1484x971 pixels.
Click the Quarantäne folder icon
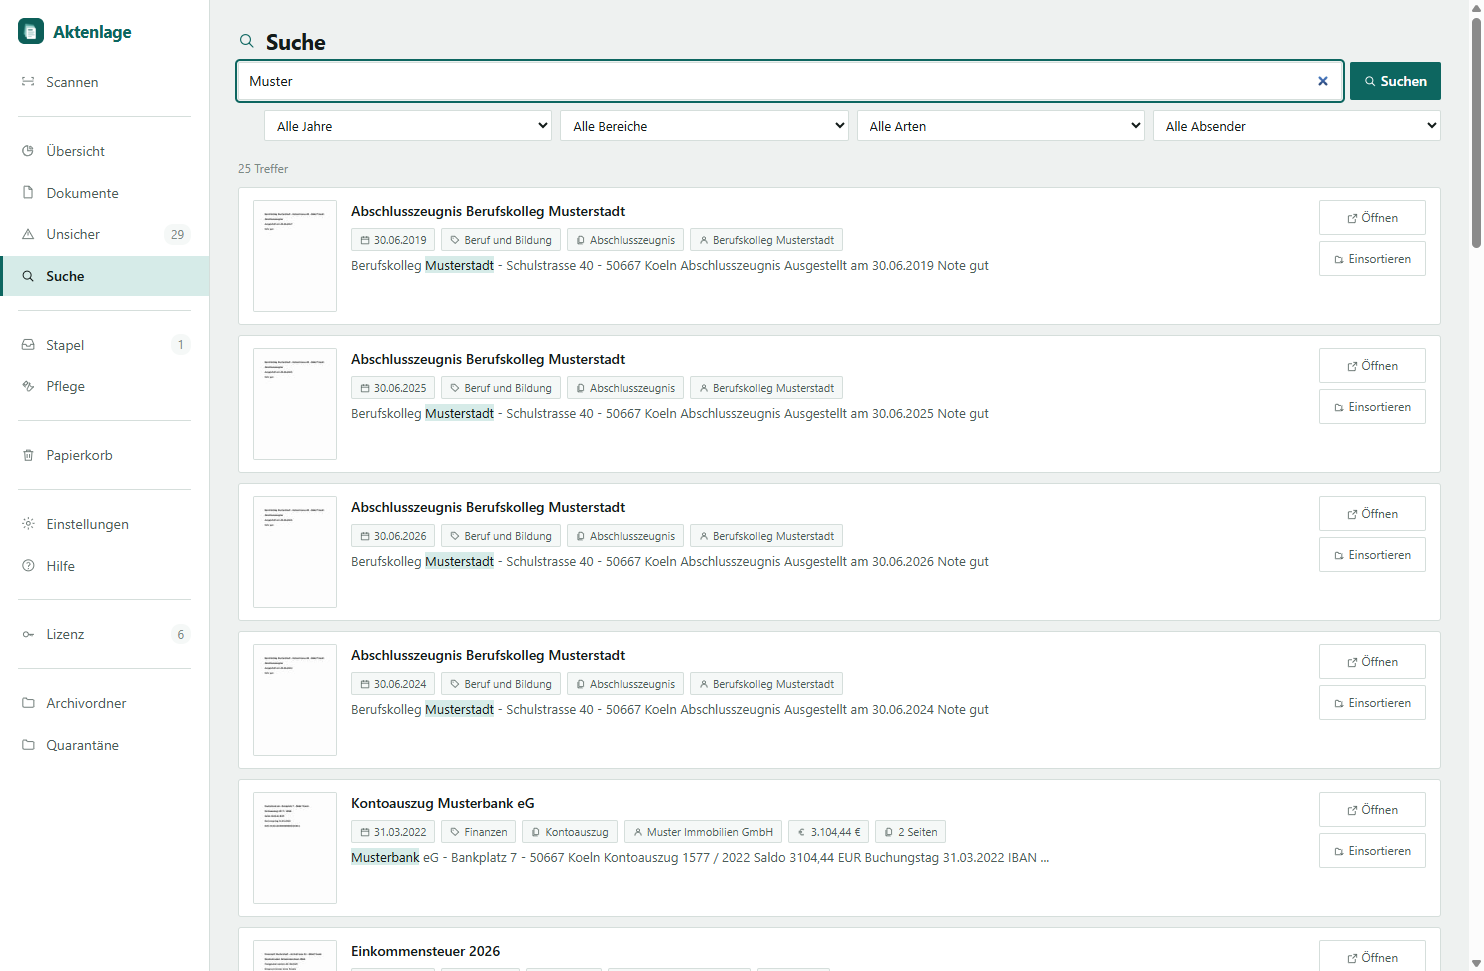coord(28,745)
